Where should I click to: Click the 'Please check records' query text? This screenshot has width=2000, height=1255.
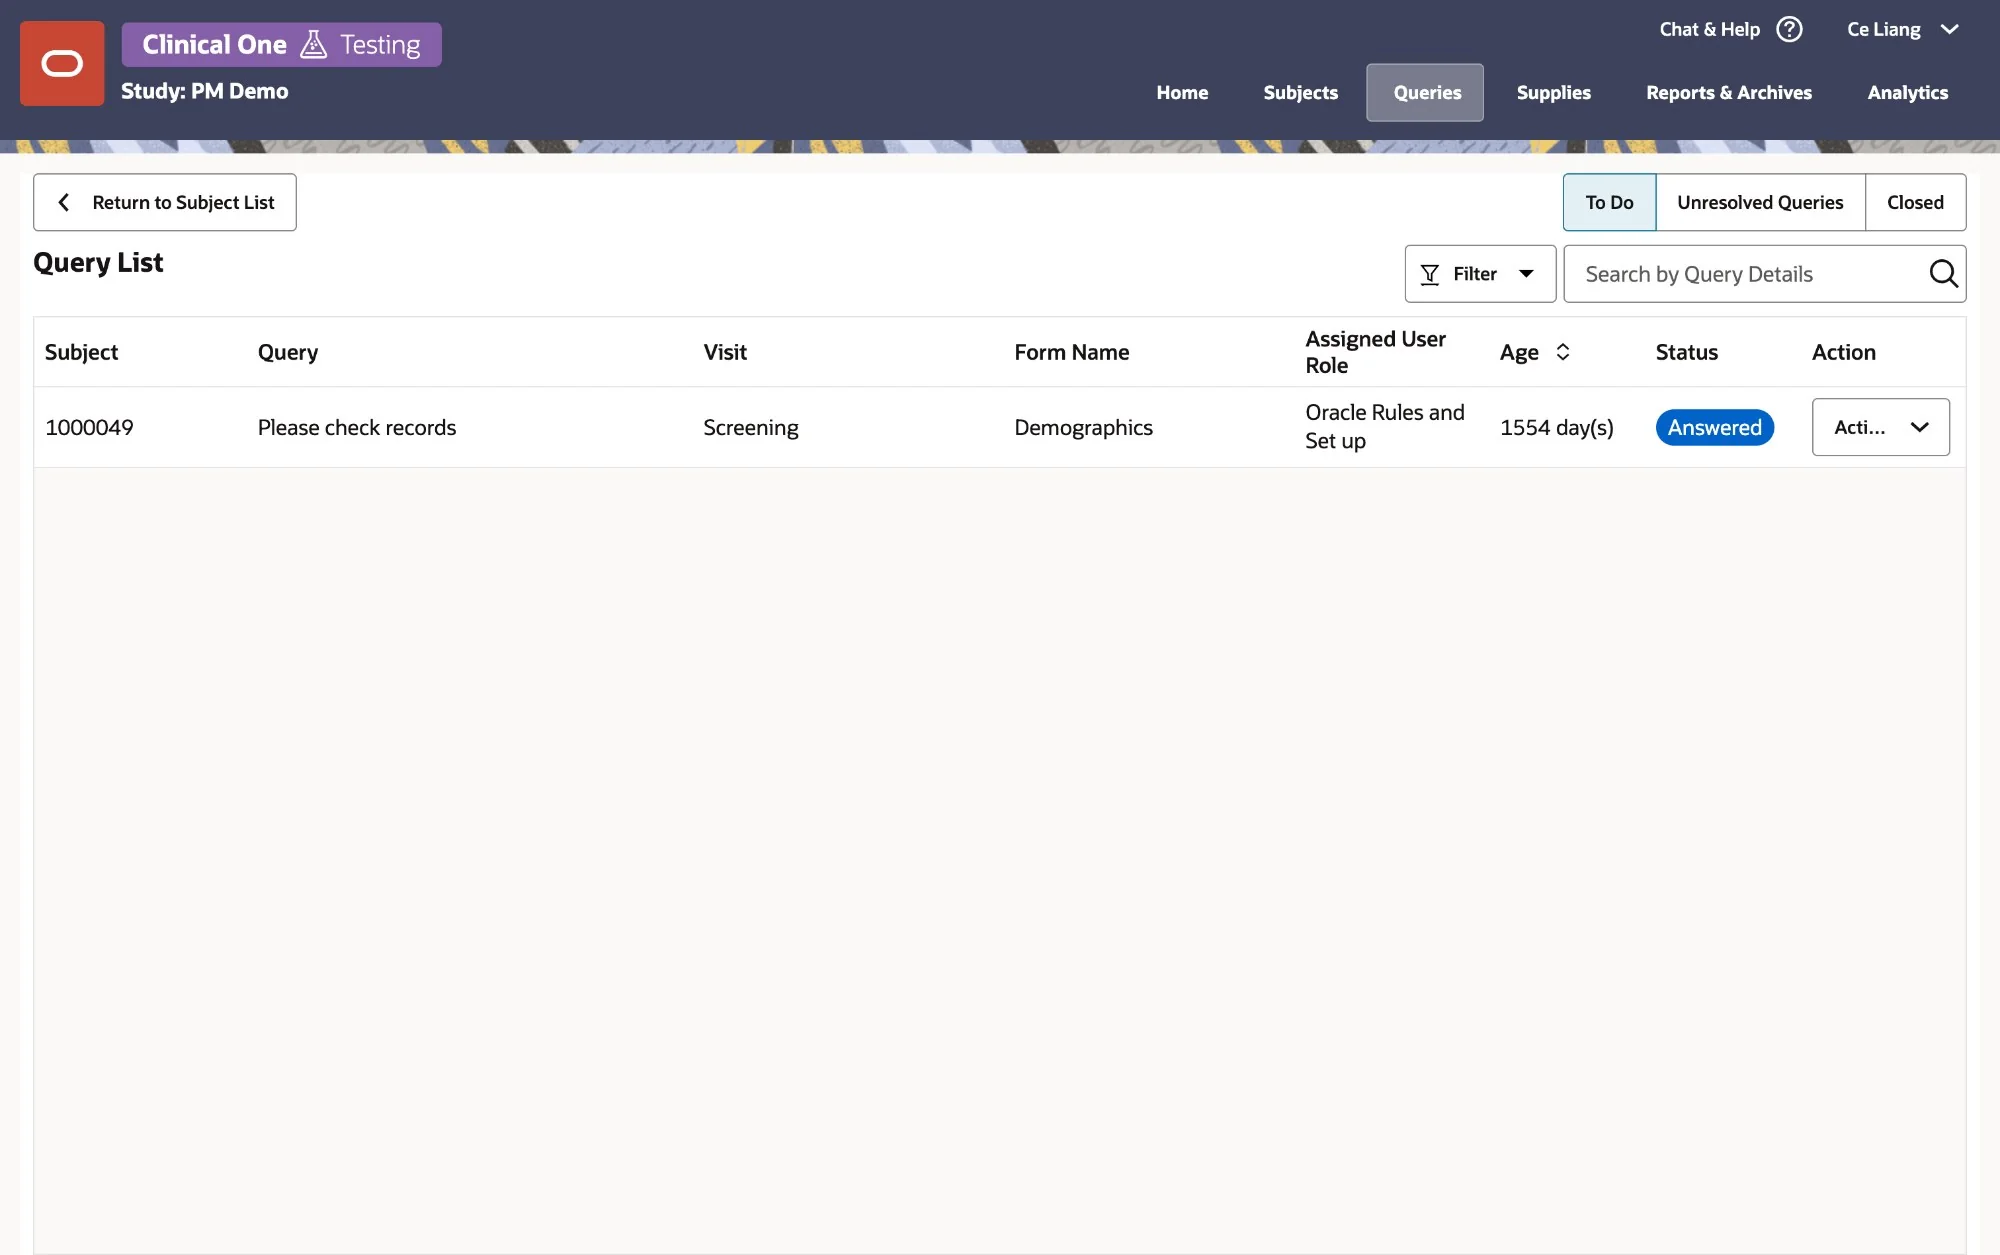coord(357,427)
